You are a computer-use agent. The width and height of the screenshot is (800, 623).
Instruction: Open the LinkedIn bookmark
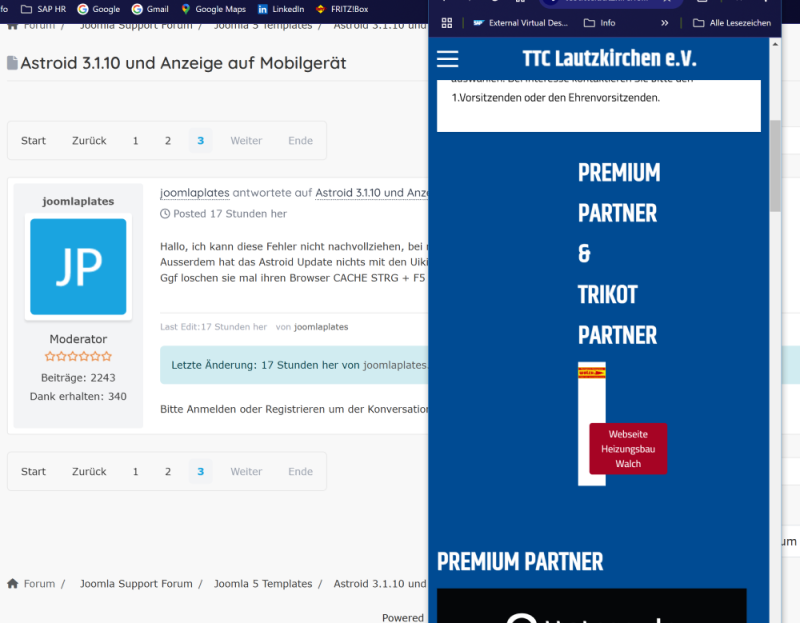coord(281,9)
